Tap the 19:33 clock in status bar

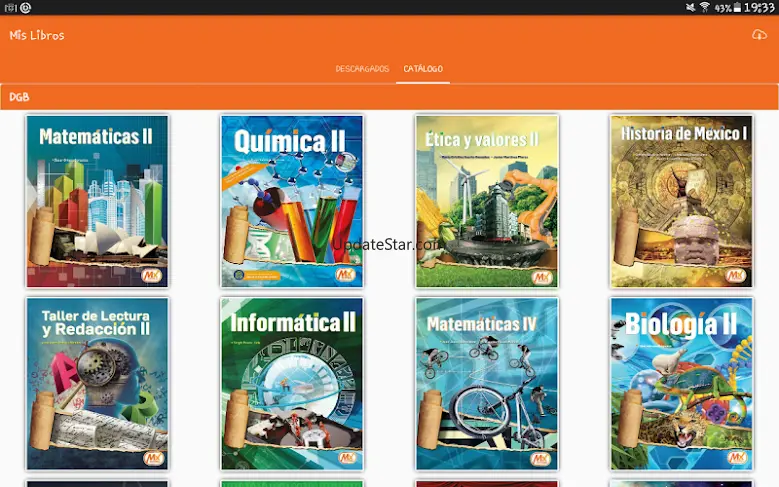tap(759, 7)
